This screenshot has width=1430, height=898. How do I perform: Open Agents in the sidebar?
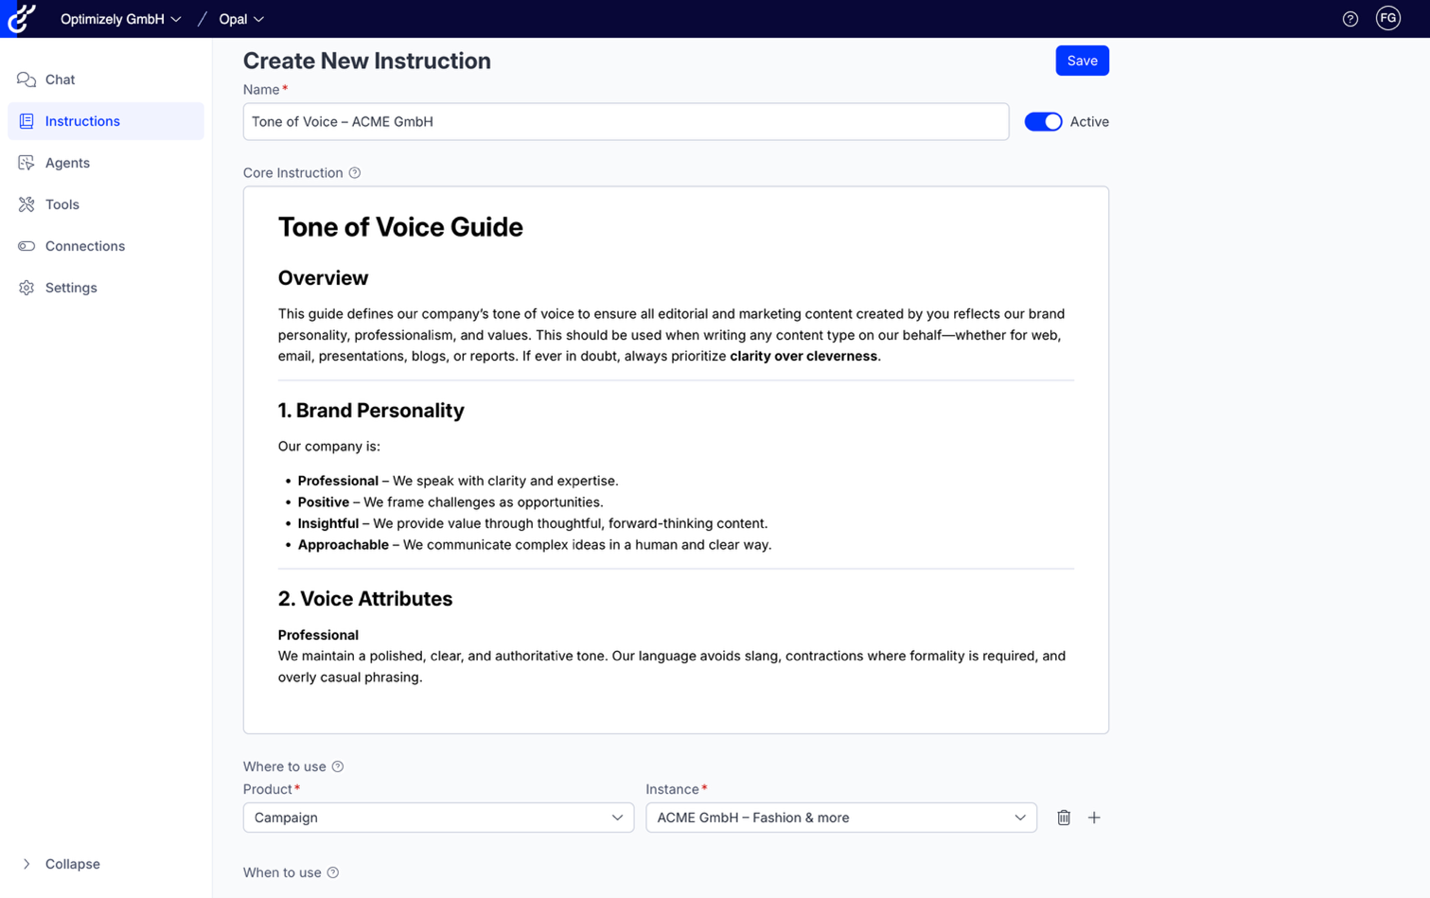[x=67, y=163]
